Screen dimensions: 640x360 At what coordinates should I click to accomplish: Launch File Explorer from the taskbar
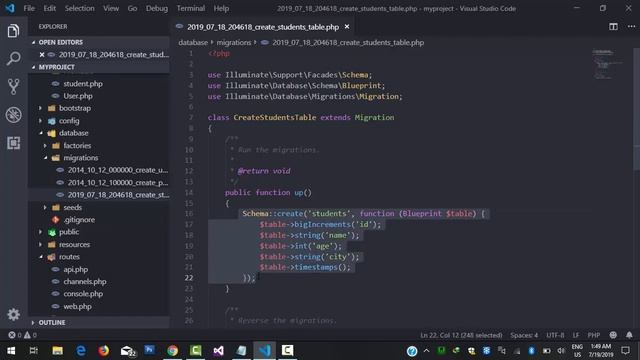pos(57,351)
